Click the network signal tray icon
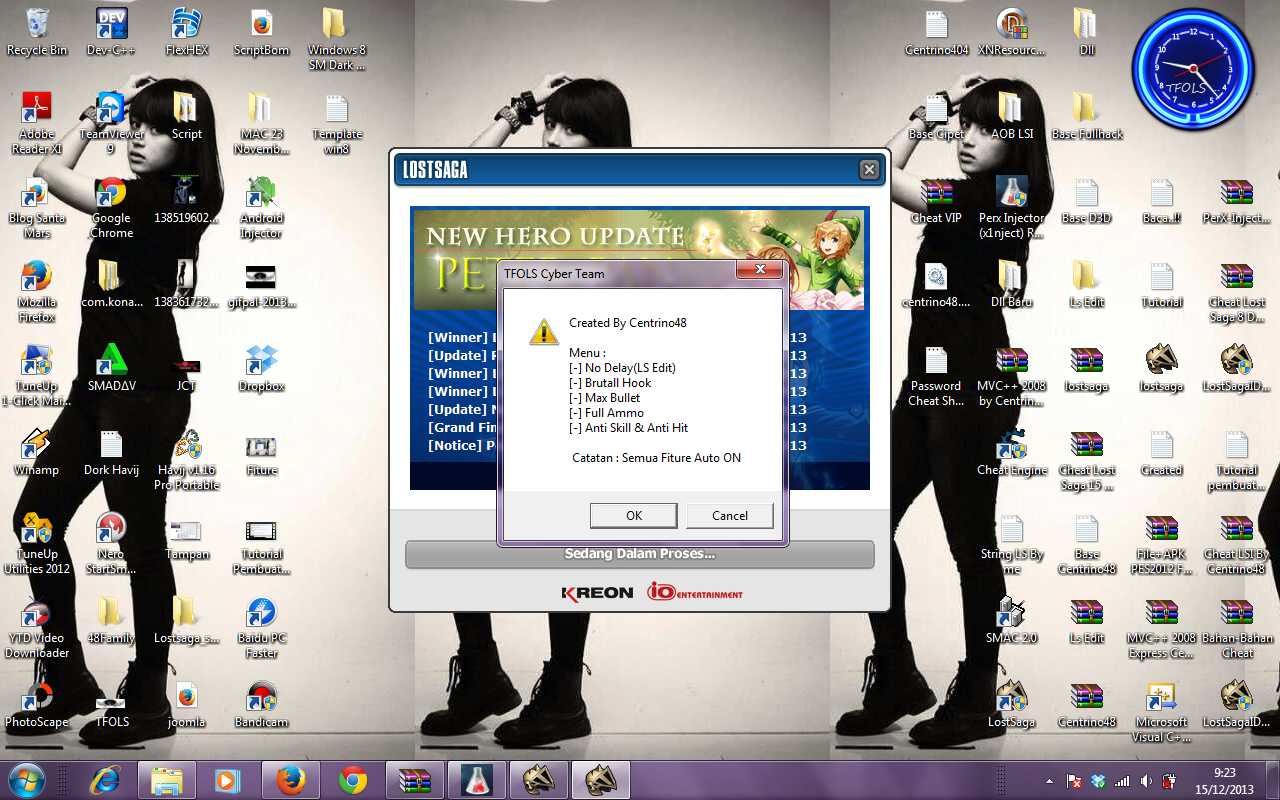Screen dimensions: 1280x800 (x=1122, y=781)
